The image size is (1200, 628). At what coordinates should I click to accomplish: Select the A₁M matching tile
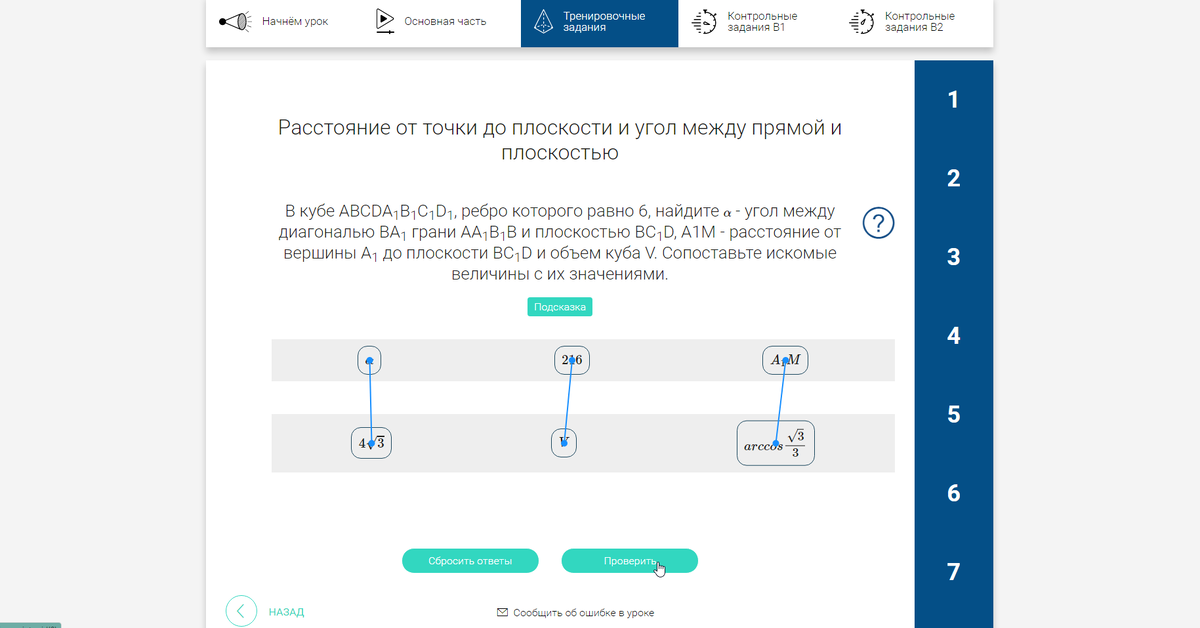[x=785, y=360]
